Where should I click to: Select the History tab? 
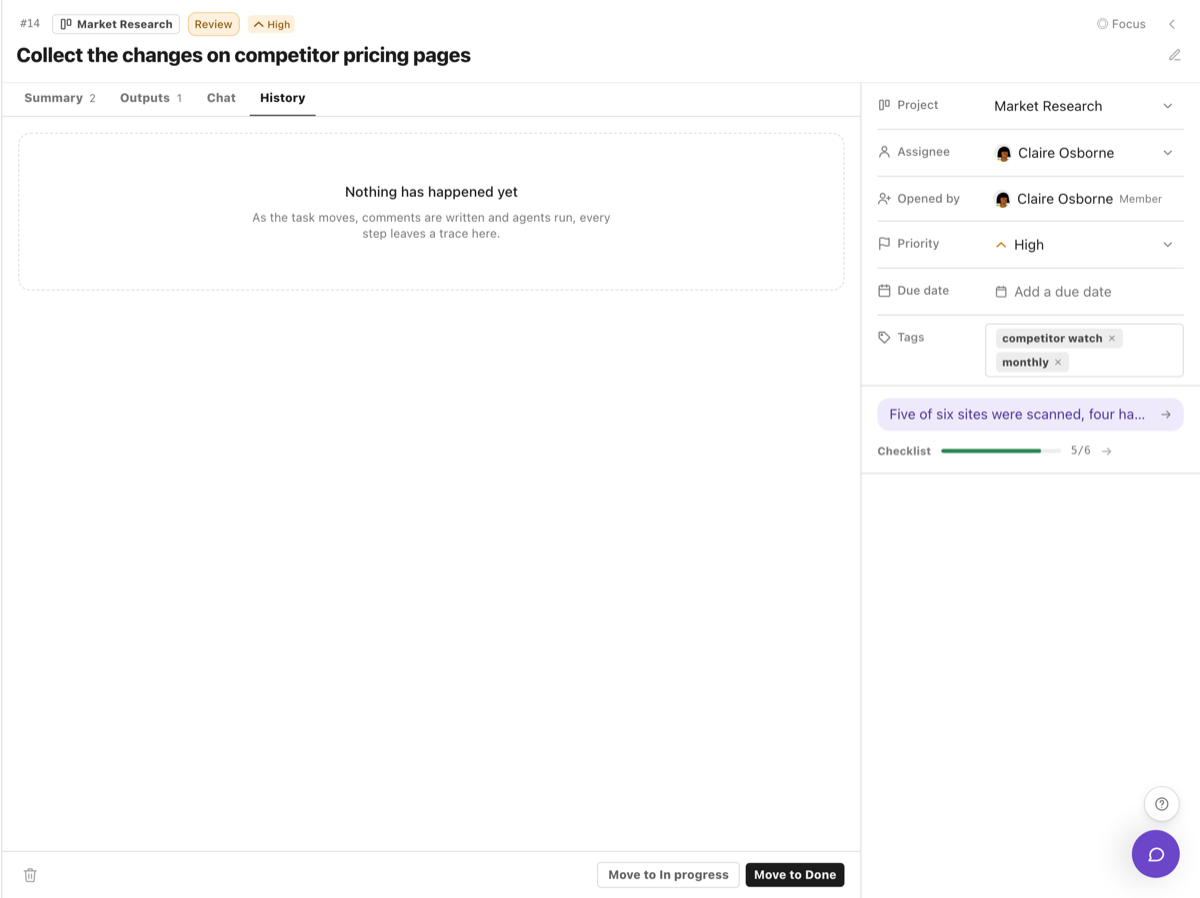point(283,98)
